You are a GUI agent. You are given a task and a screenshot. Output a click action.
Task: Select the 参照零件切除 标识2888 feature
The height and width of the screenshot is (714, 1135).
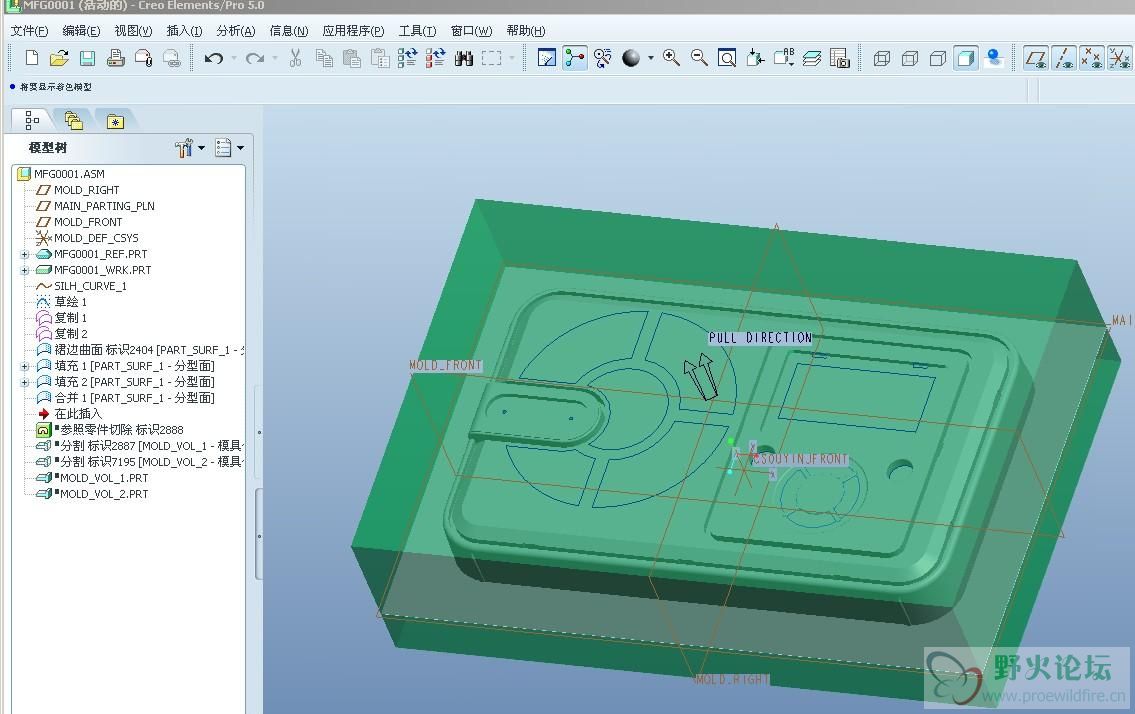(122, 429)
